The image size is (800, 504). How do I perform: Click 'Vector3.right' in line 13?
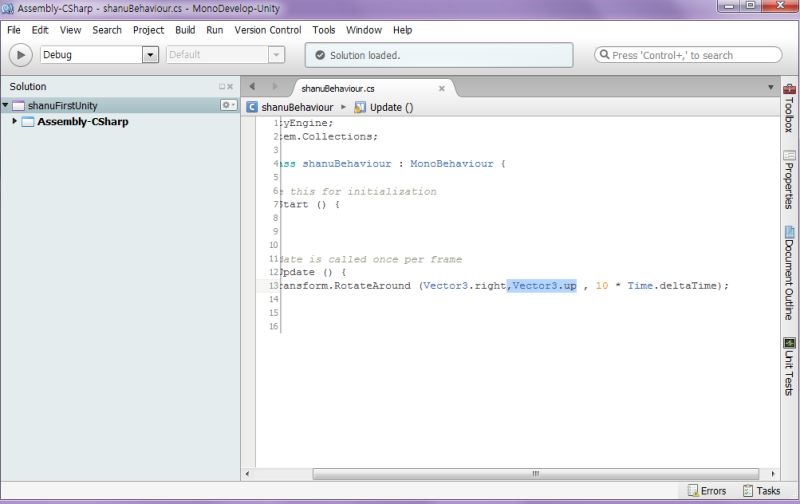464,286
